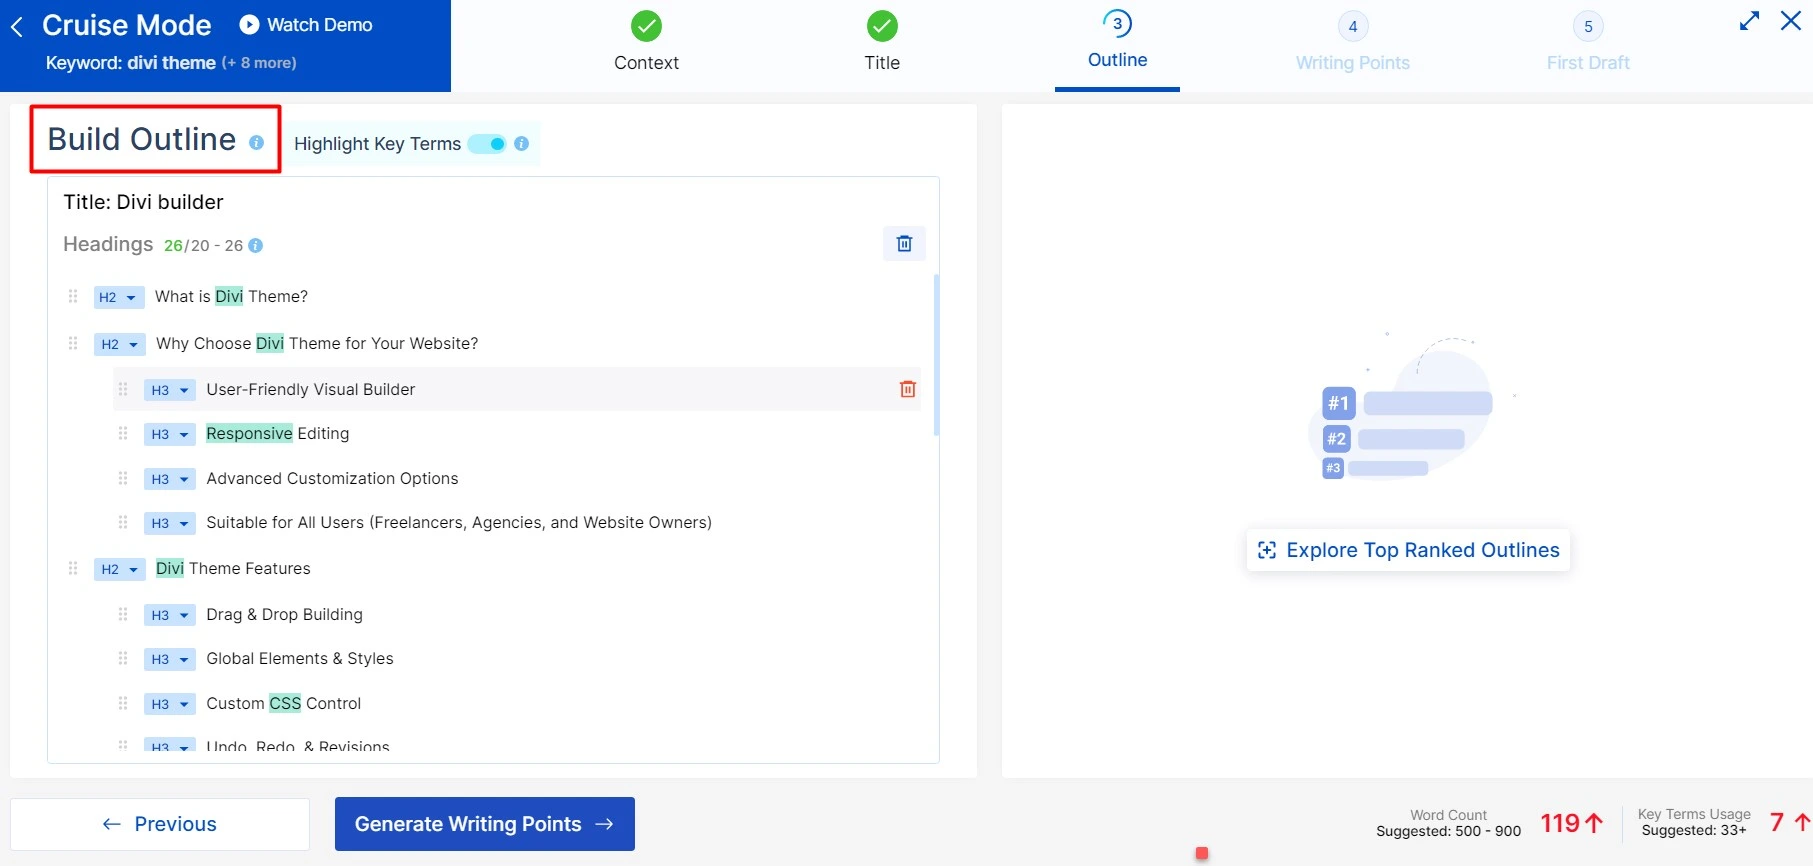Go to the Context step

point(646,42)
